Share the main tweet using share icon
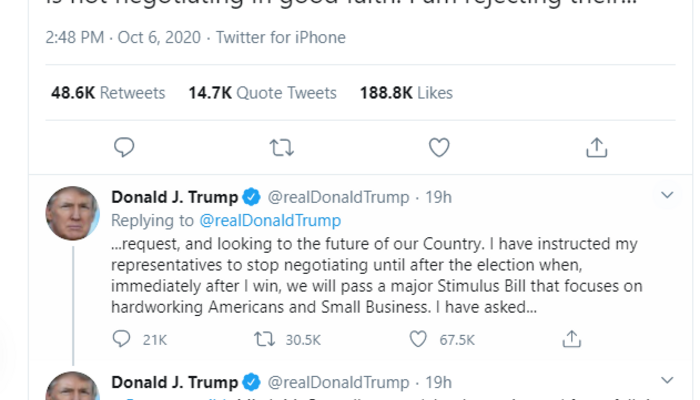This screenshot has width=700, height=400. [596, 147]
